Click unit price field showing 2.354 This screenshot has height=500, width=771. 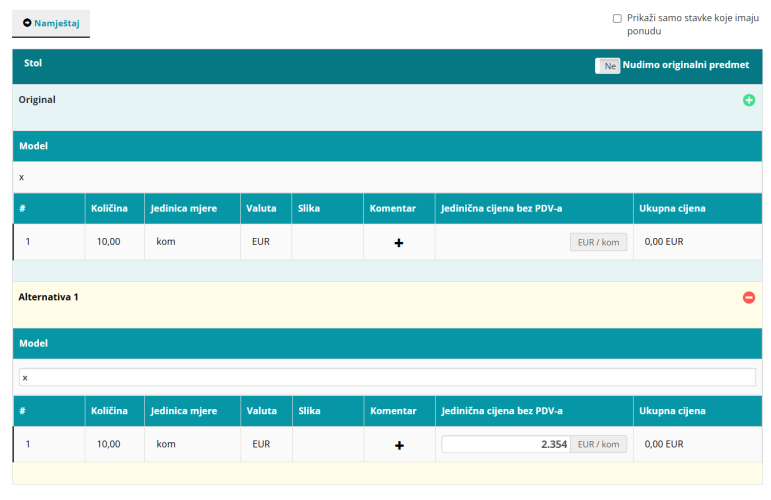click(505, 444)
